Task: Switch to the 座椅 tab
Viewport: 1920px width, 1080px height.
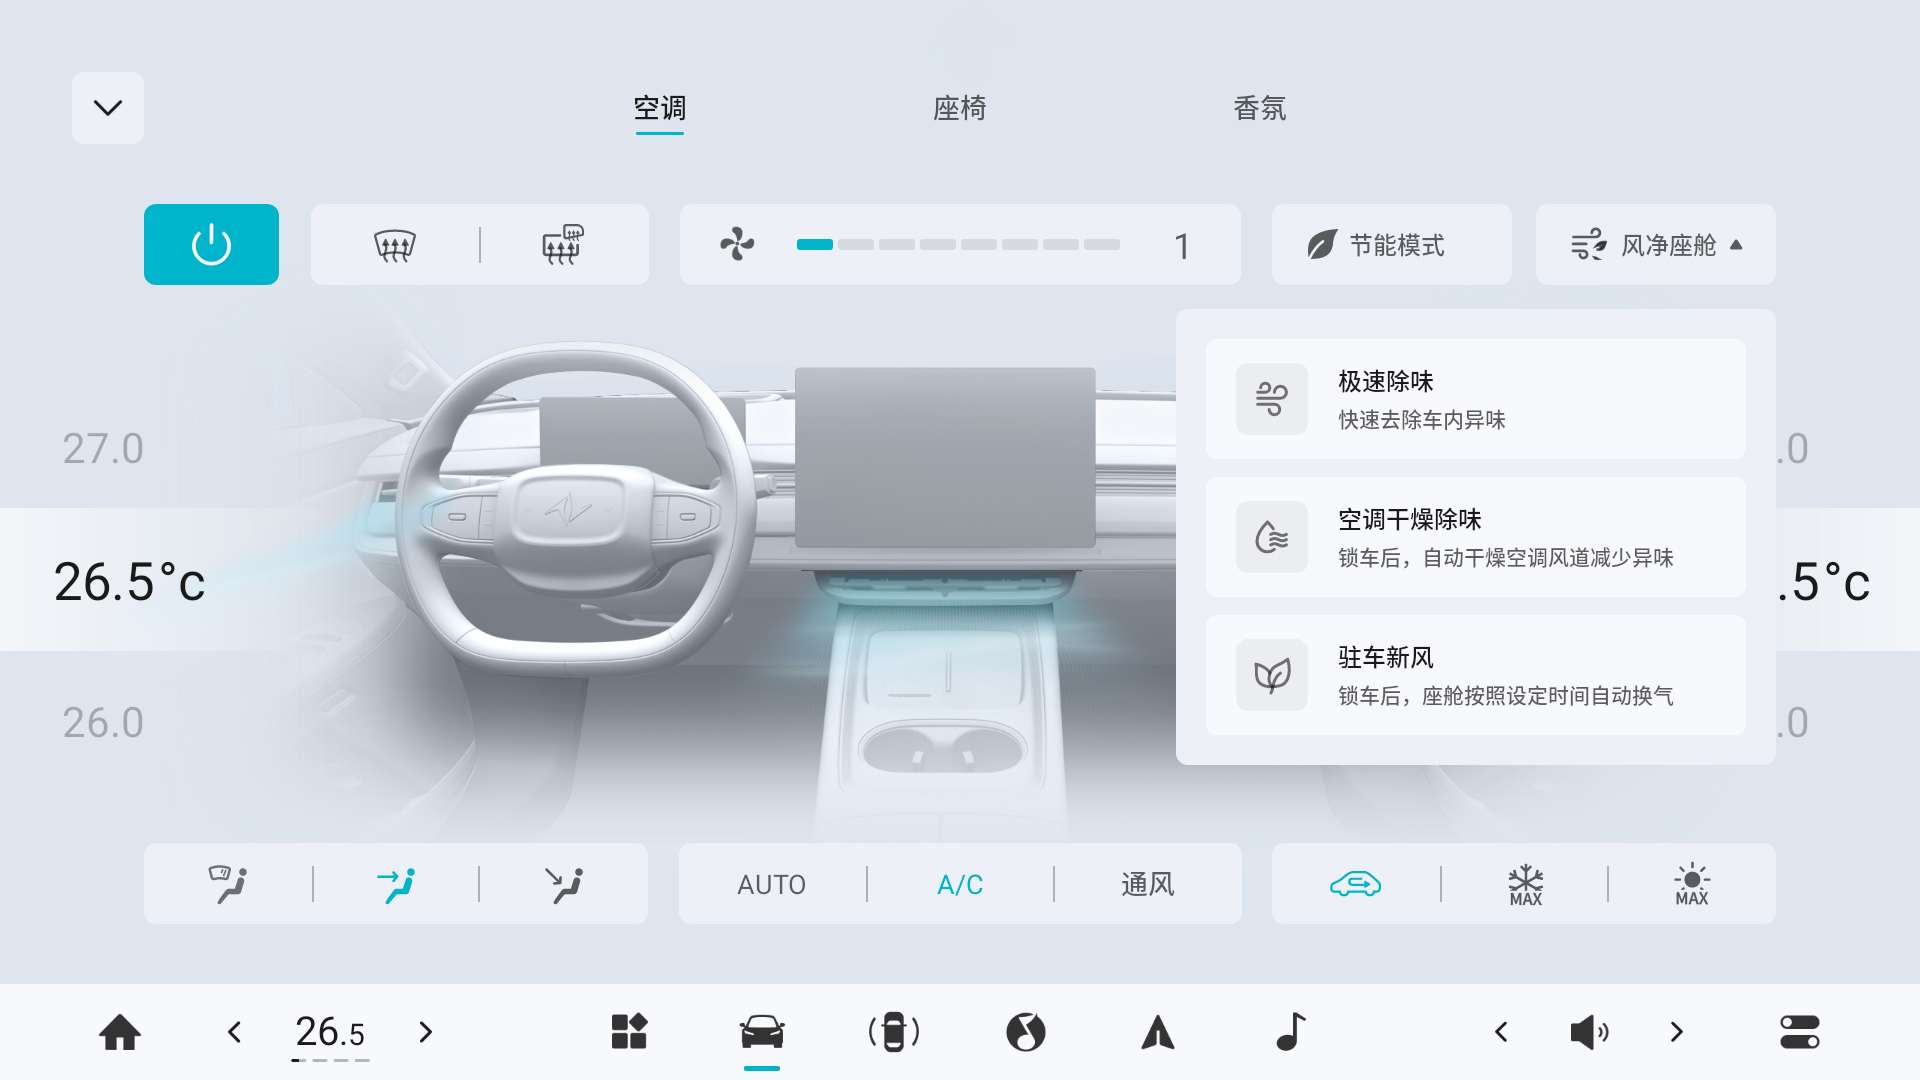Action: (959, 108)
